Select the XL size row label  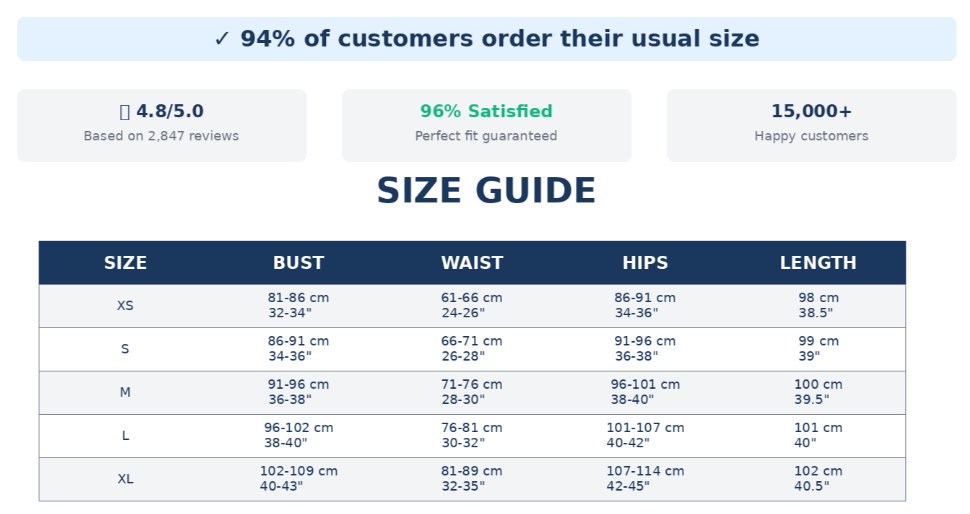coord(125,479)
